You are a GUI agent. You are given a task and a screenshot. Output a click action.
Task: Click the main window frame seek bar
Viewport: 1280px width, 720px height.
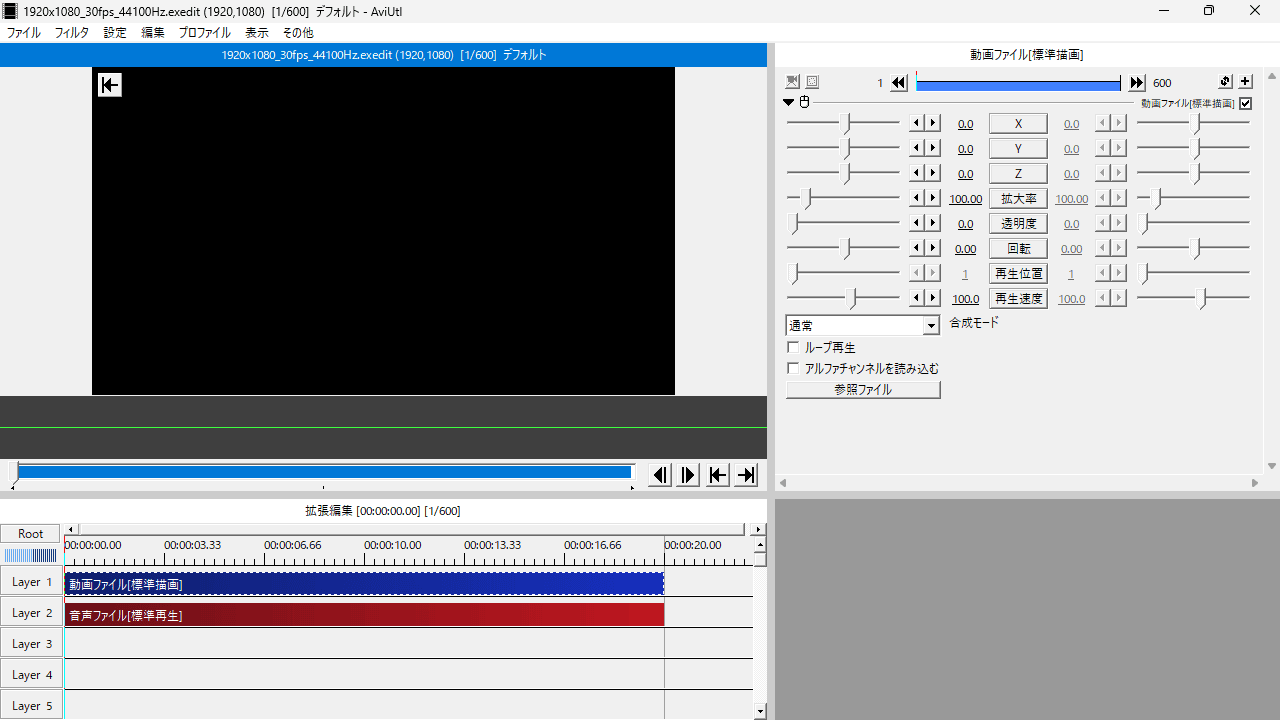tap(324, 472)
